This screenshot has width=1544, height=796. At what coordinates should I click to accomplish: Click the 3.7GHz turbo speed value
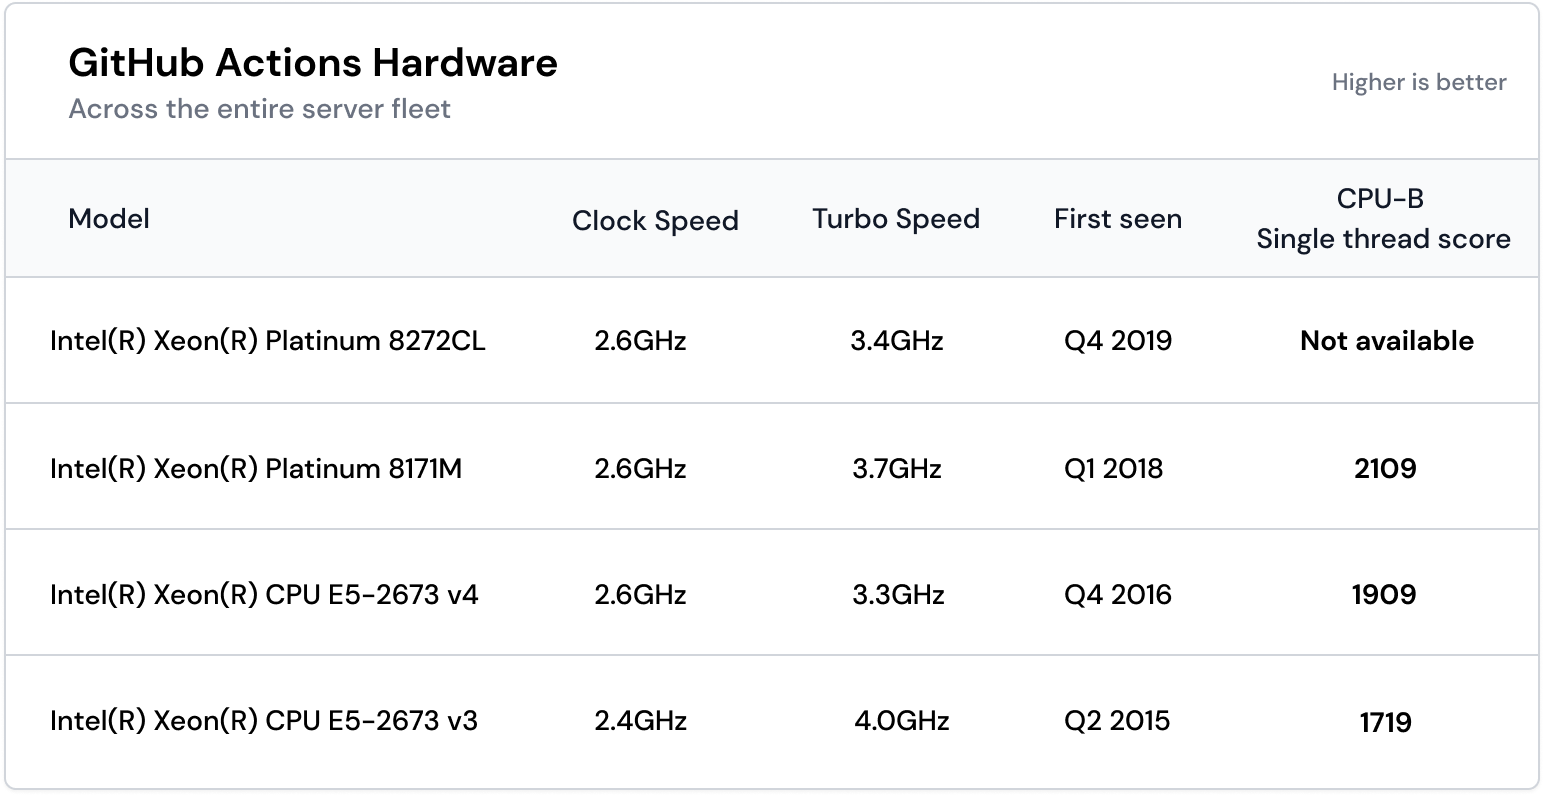pos(897,468)
